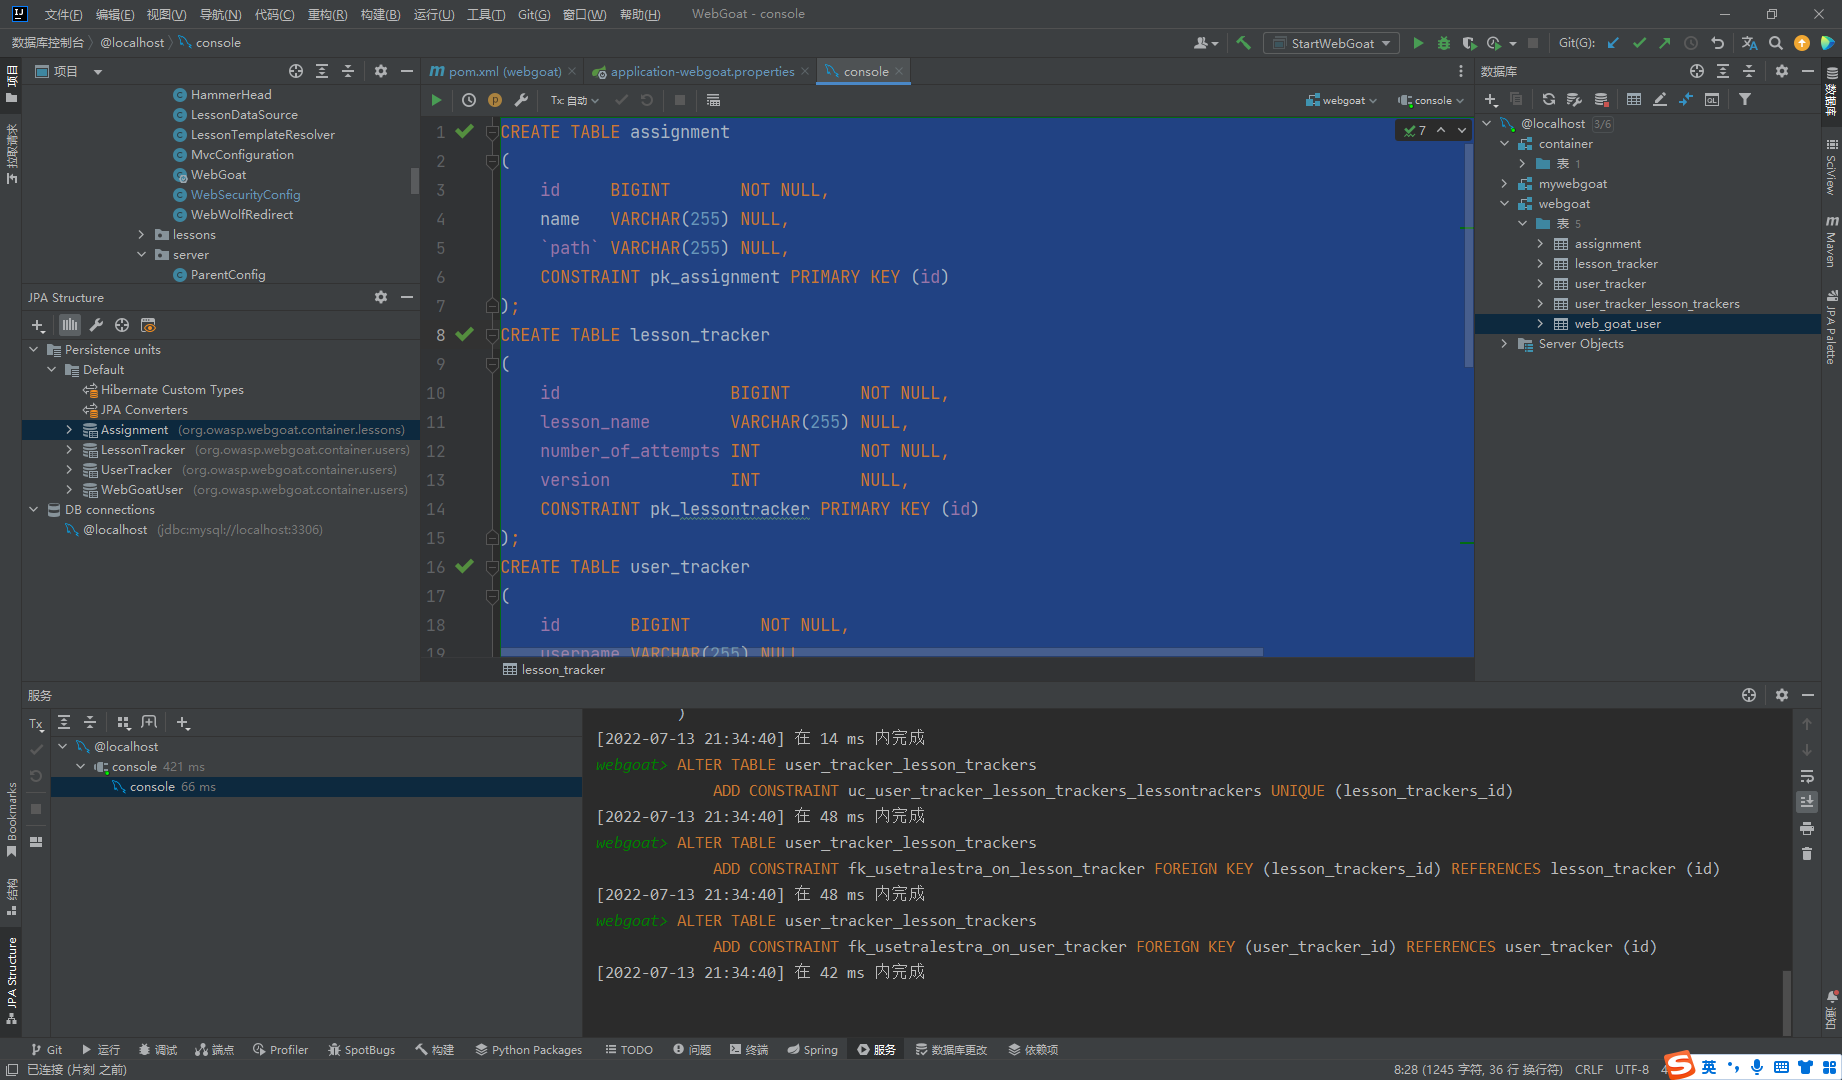
Task: Open Search Everywhere magnifier icon
Action: (x=1776, y=43)
